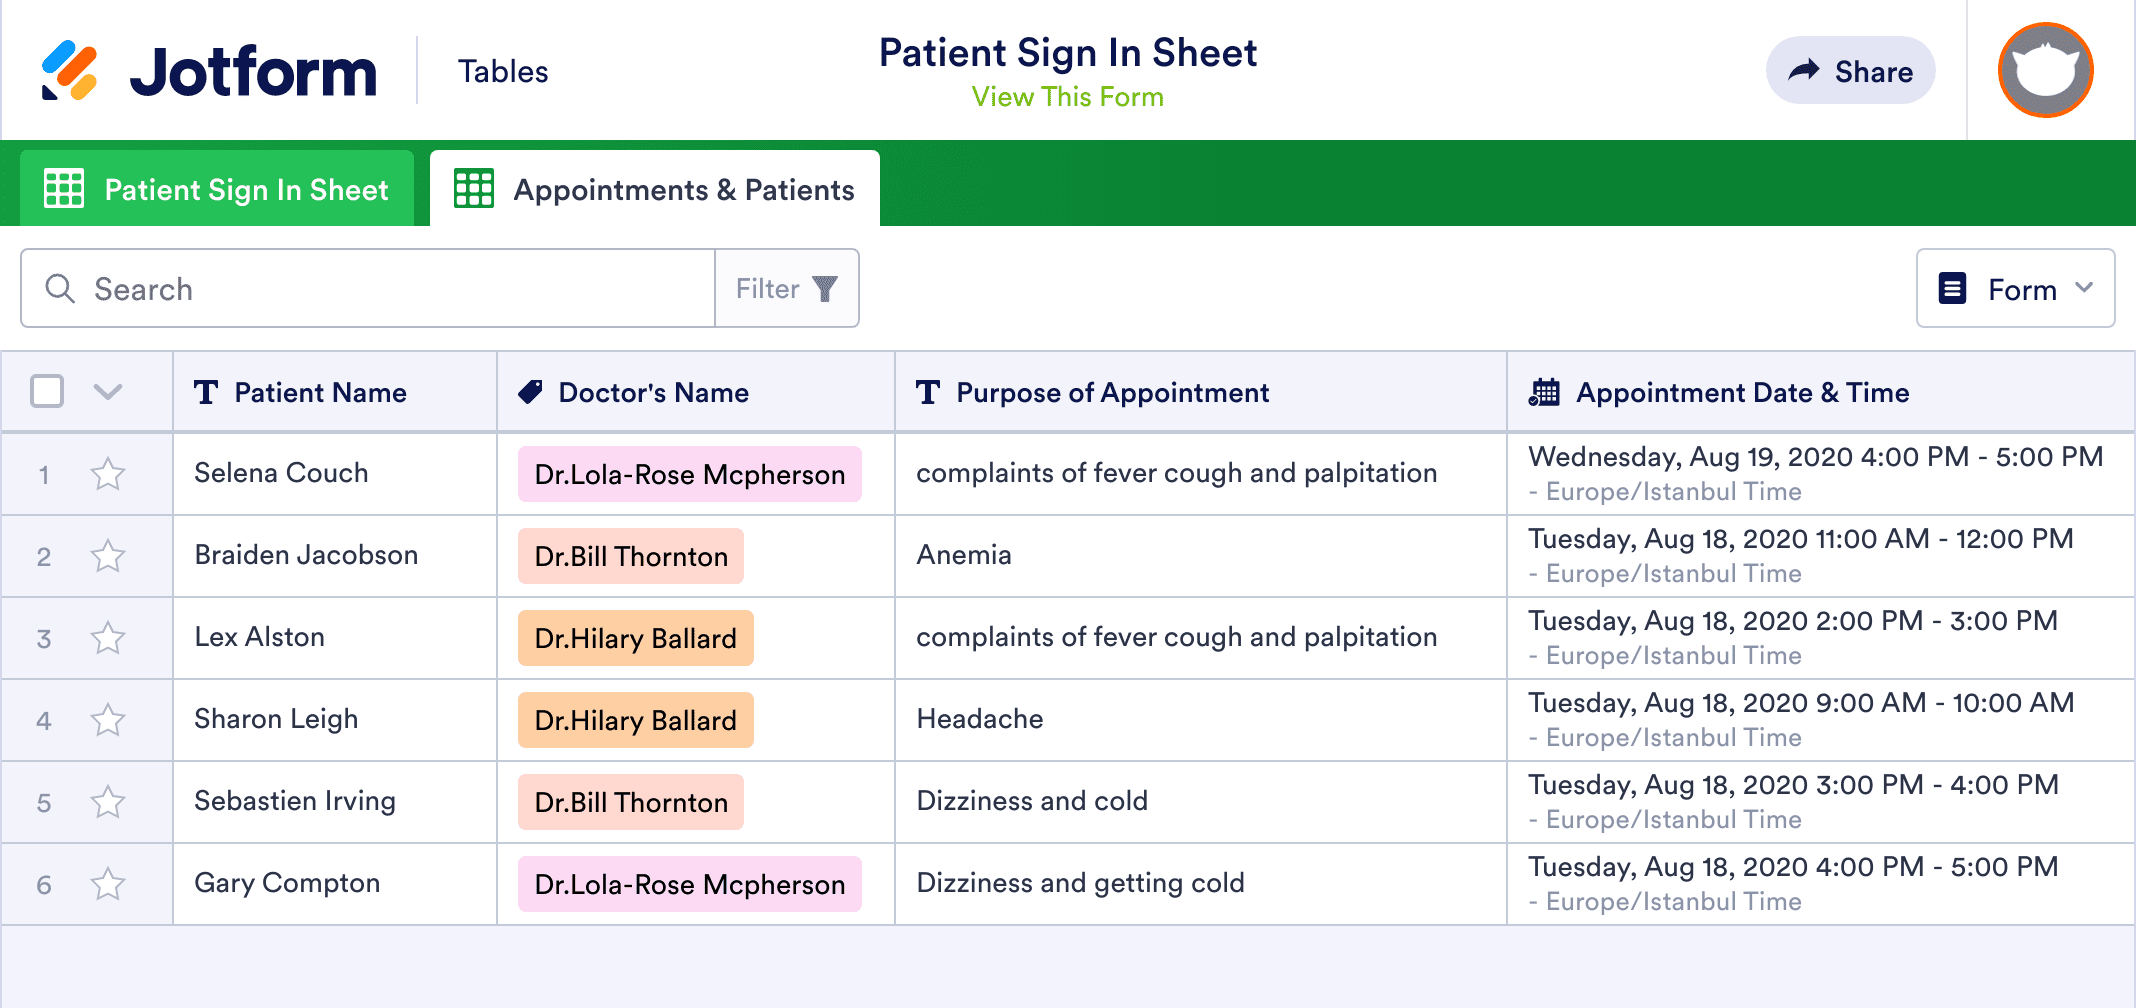Open the Filter options via filter icon
The image size is (2136, 1008).
tap(822, 288)
